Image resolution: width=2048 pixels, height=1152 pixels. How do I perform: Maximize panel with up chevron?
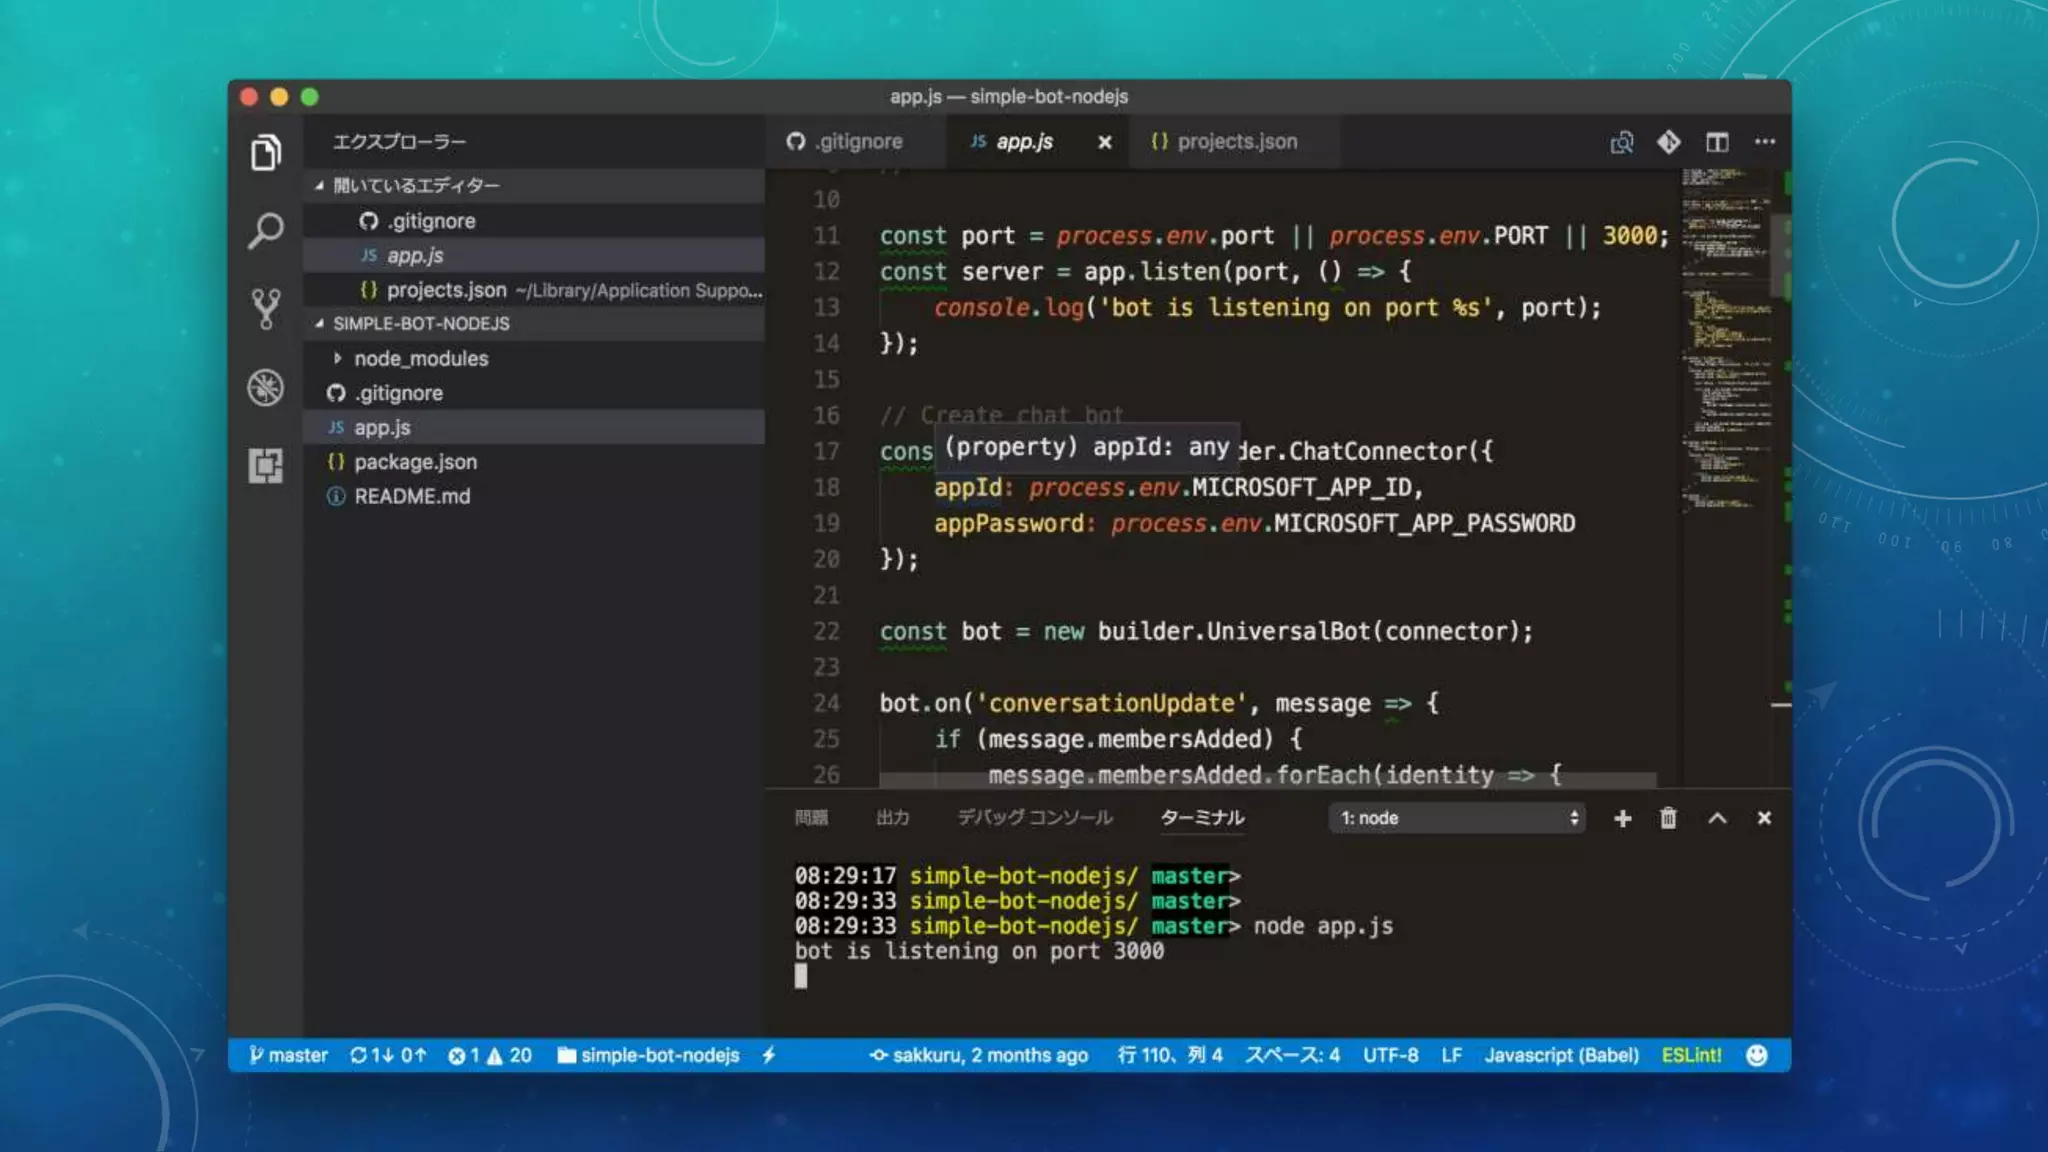click(x=1717, y=819)
